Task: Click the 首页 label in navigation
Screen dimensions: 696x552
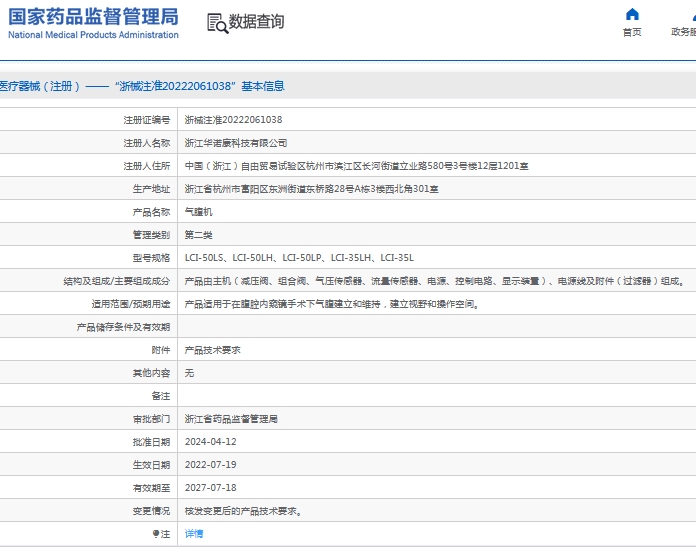Action: pos(632,32)
